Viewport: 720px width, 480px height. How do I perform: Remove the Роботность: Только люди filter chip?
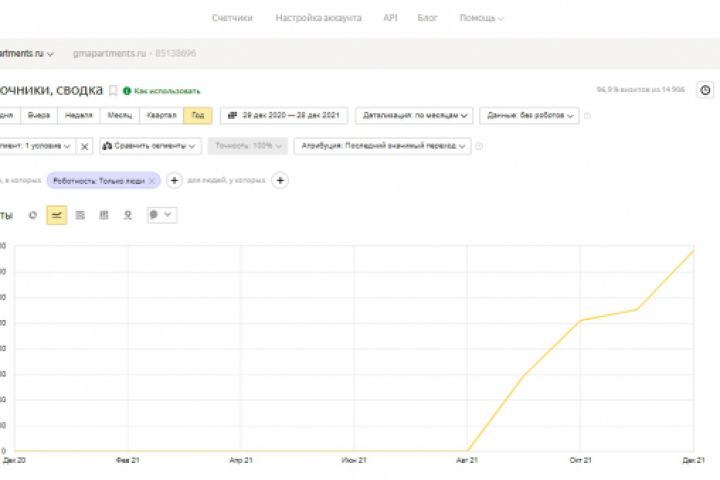[x=152, y=181]
